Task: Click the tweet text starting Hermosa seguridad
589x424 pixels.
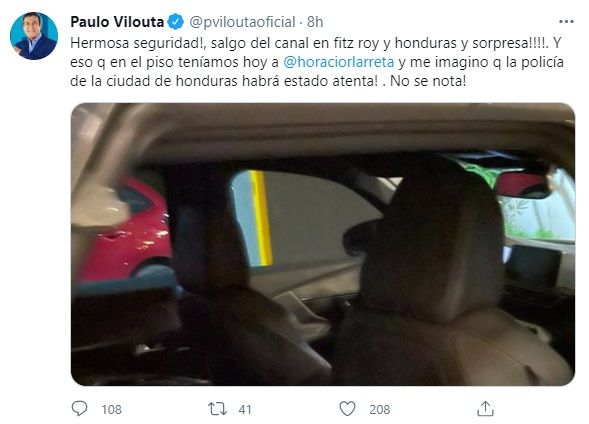Action: (317, 62)
